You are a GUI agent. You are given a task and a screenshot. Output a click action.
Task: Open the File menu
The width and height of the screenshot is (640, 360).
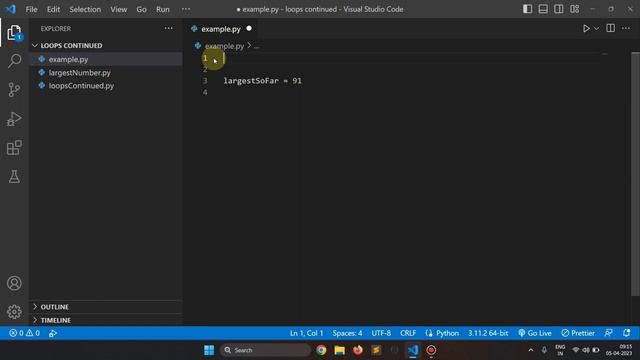coord(31,9)
